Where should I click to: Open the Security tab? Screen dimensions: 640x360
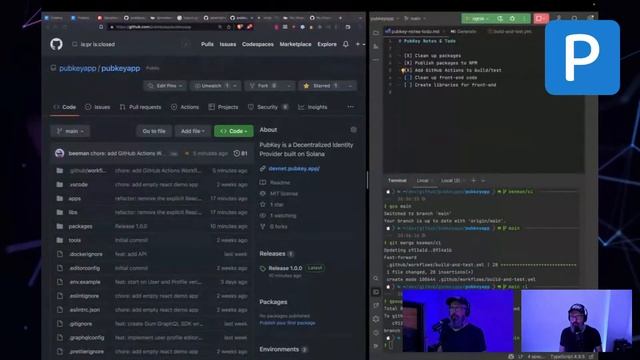tap(268, 107)
